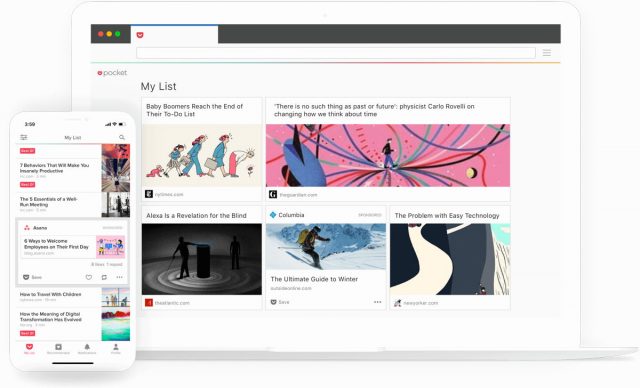The width and height of the screenshot is (640, 388).
Task: Open 6 Ways to Welcome Employees article
Action: (56, 244)
